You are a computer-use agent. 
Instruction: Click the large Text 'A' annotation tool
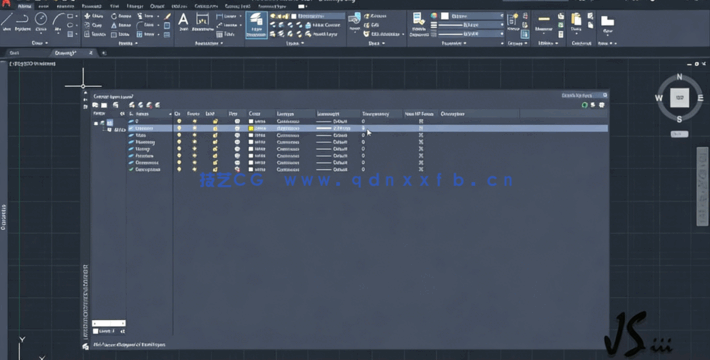[183, 21]
